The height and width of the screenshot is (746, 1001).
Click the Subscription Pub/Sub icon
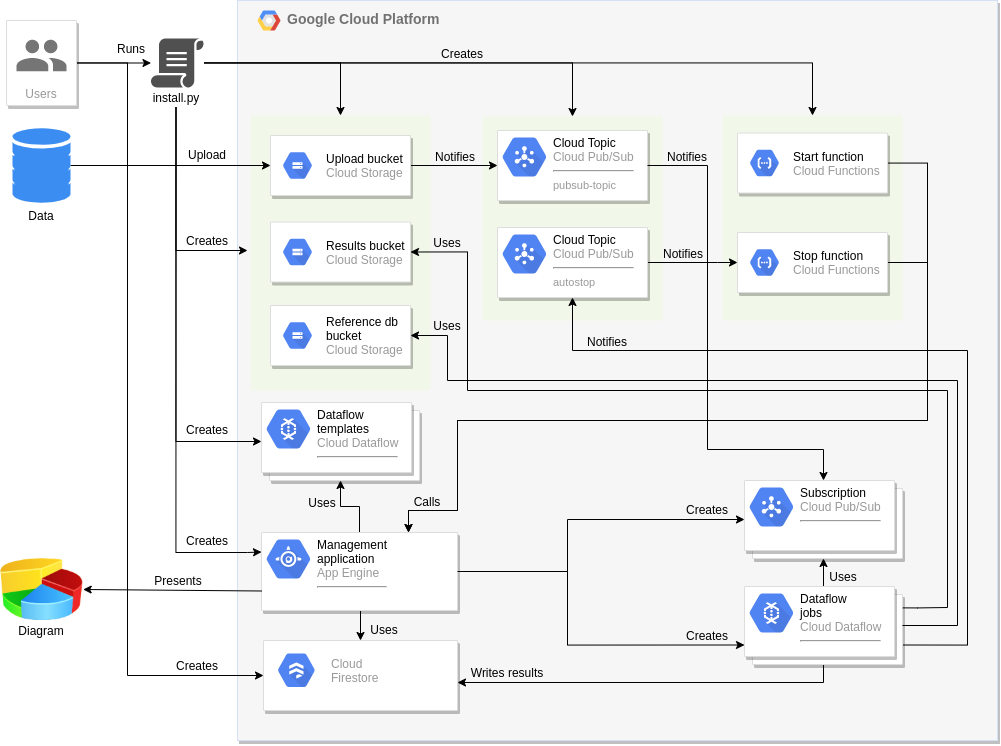(x=771, y=507)
